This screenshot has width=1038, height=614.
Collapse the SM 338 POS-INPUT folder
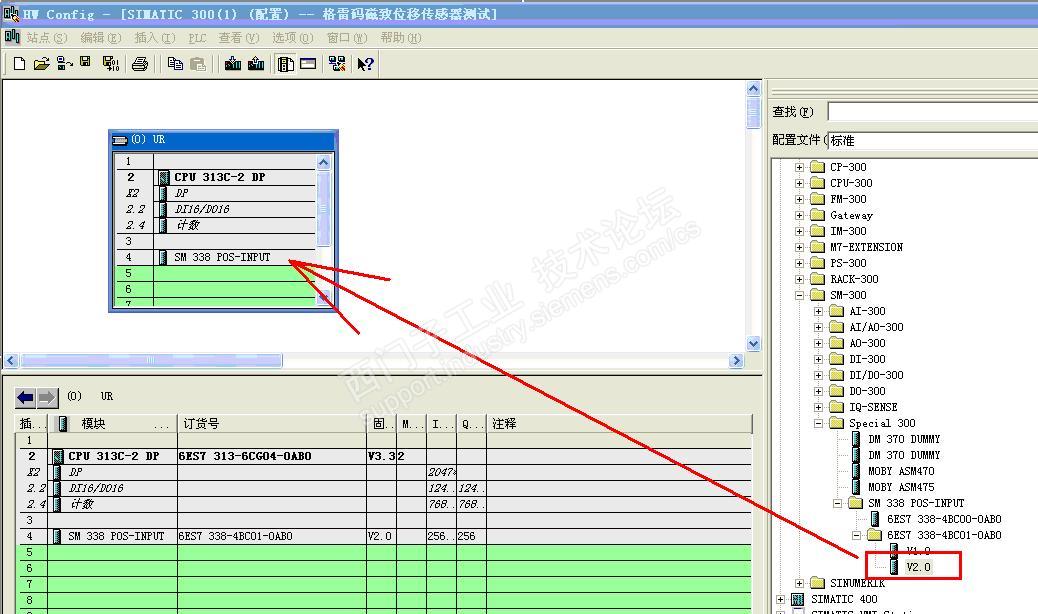coord(837,504)
